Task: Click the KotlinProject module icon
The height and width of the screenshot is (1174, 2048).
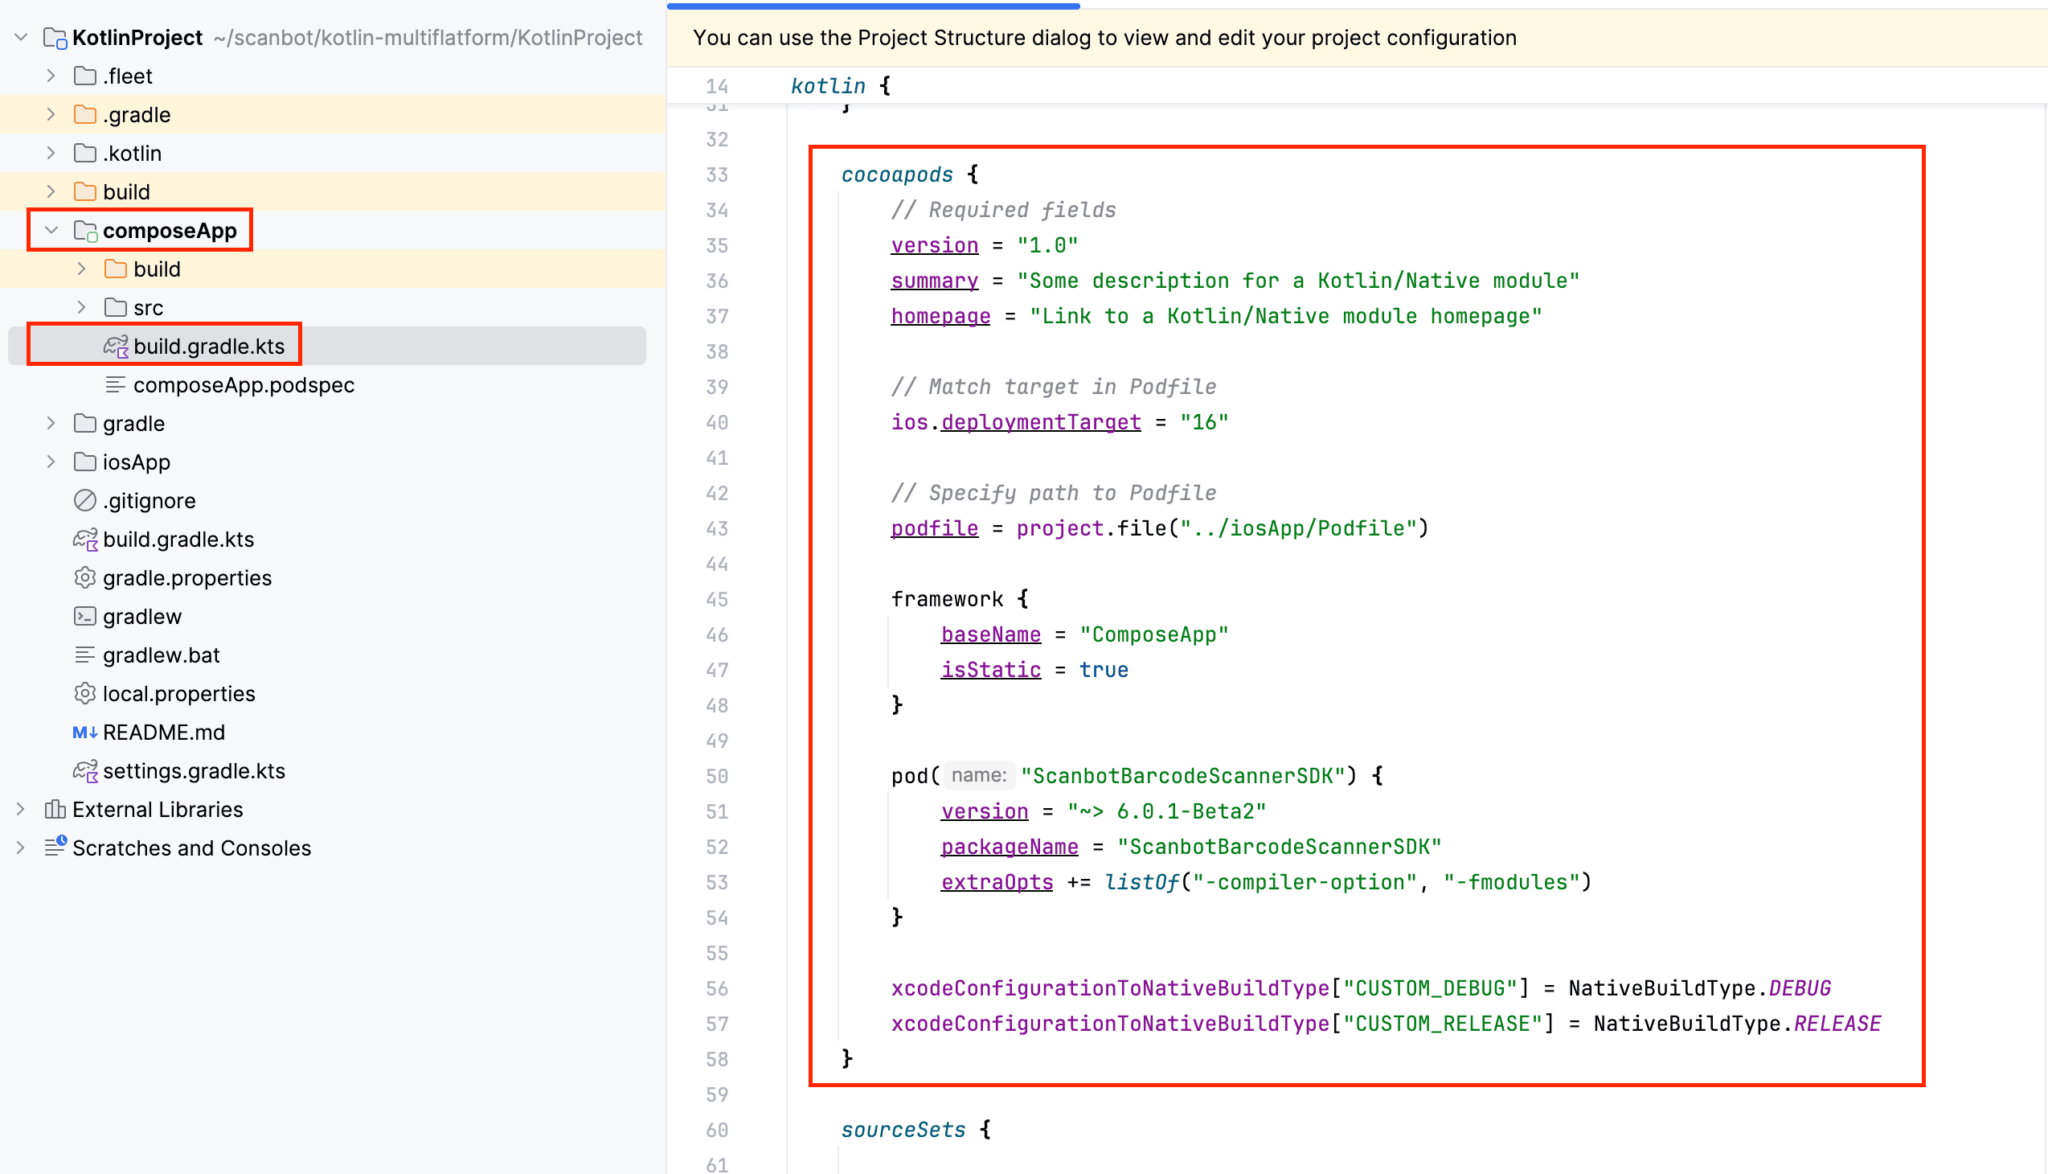Action: [52, 37]
